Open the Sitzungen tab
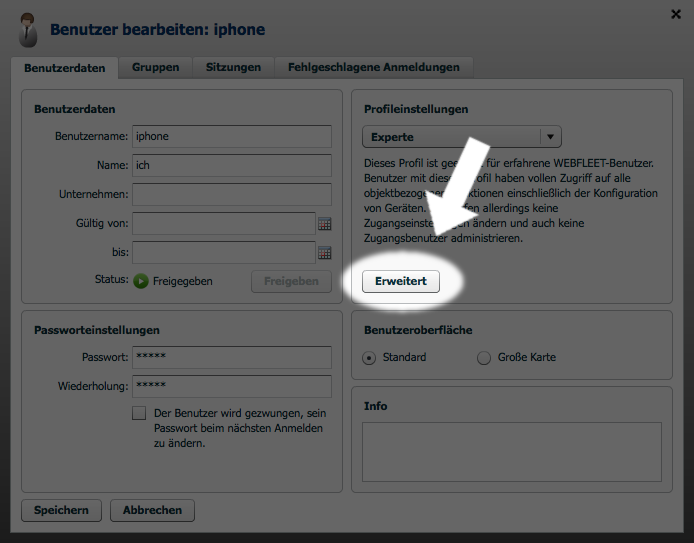The height and width of the screenshot is (543, 694). 233,67
